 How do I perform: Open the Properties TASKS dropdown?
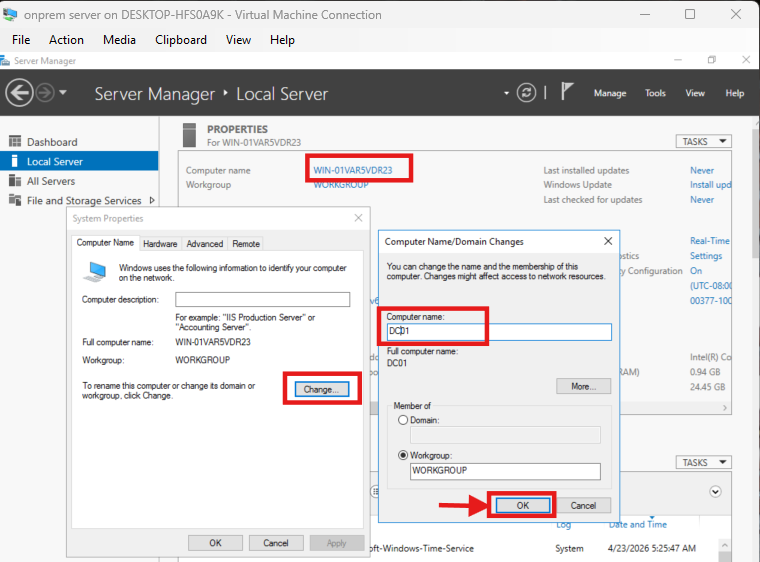704,142
